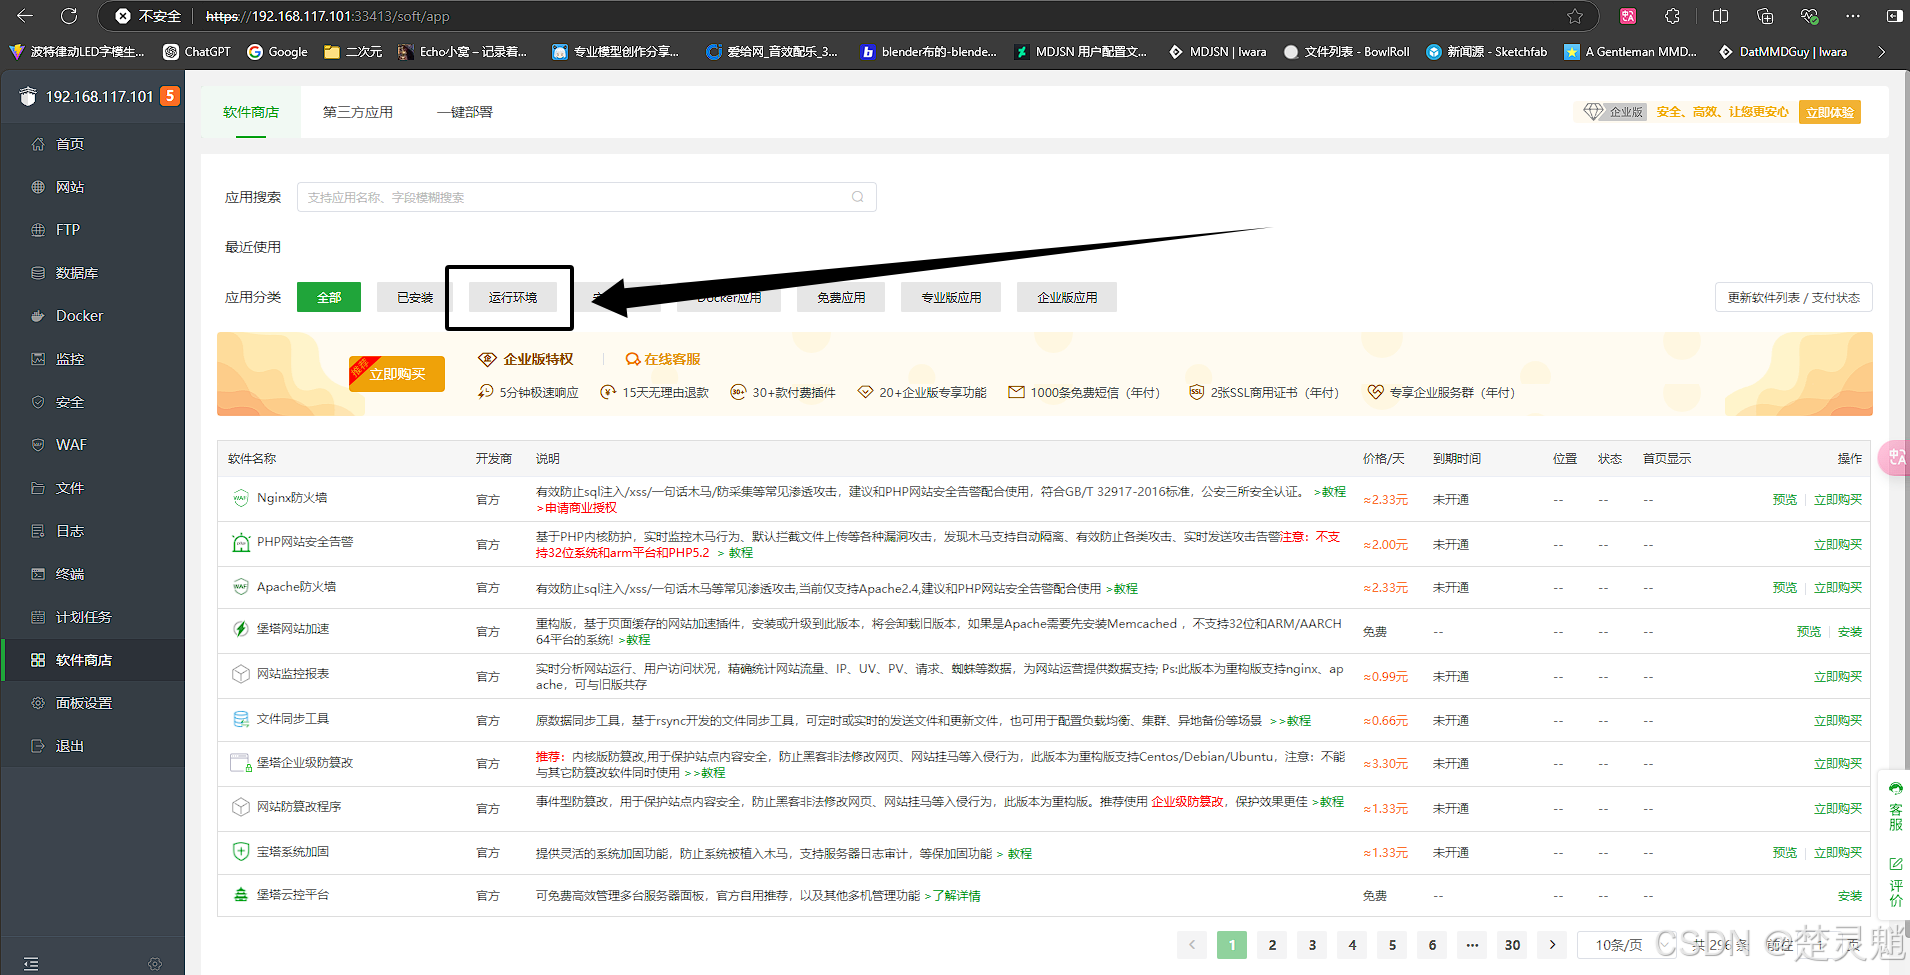Open the 评价 feedback floating button

[x=1896, y=881]
